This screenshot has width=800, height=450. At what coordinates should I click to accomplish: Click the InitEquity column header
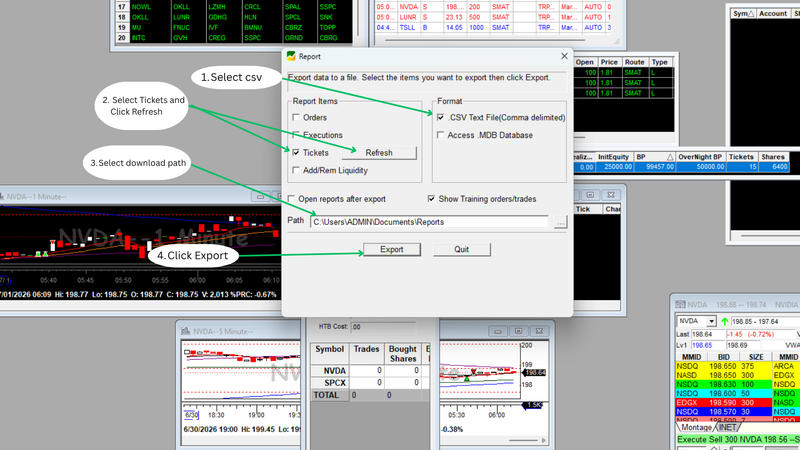click(613, 157)
